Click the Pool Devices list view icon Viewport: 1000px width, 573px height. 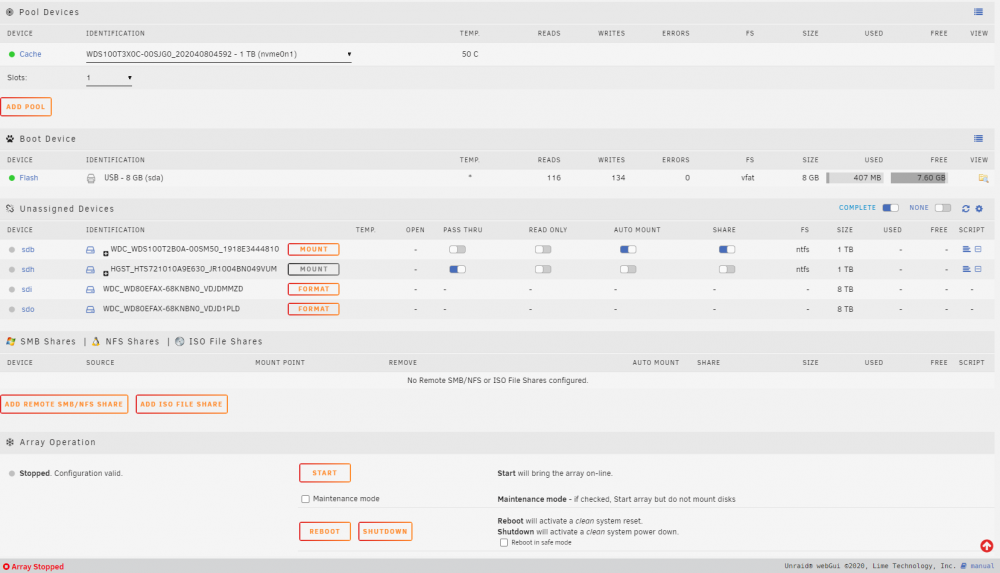click(978, 11)
